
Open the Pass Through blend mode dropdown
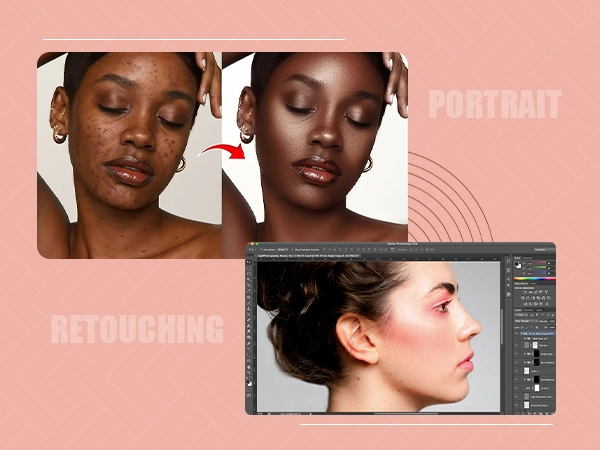(526, 321)
